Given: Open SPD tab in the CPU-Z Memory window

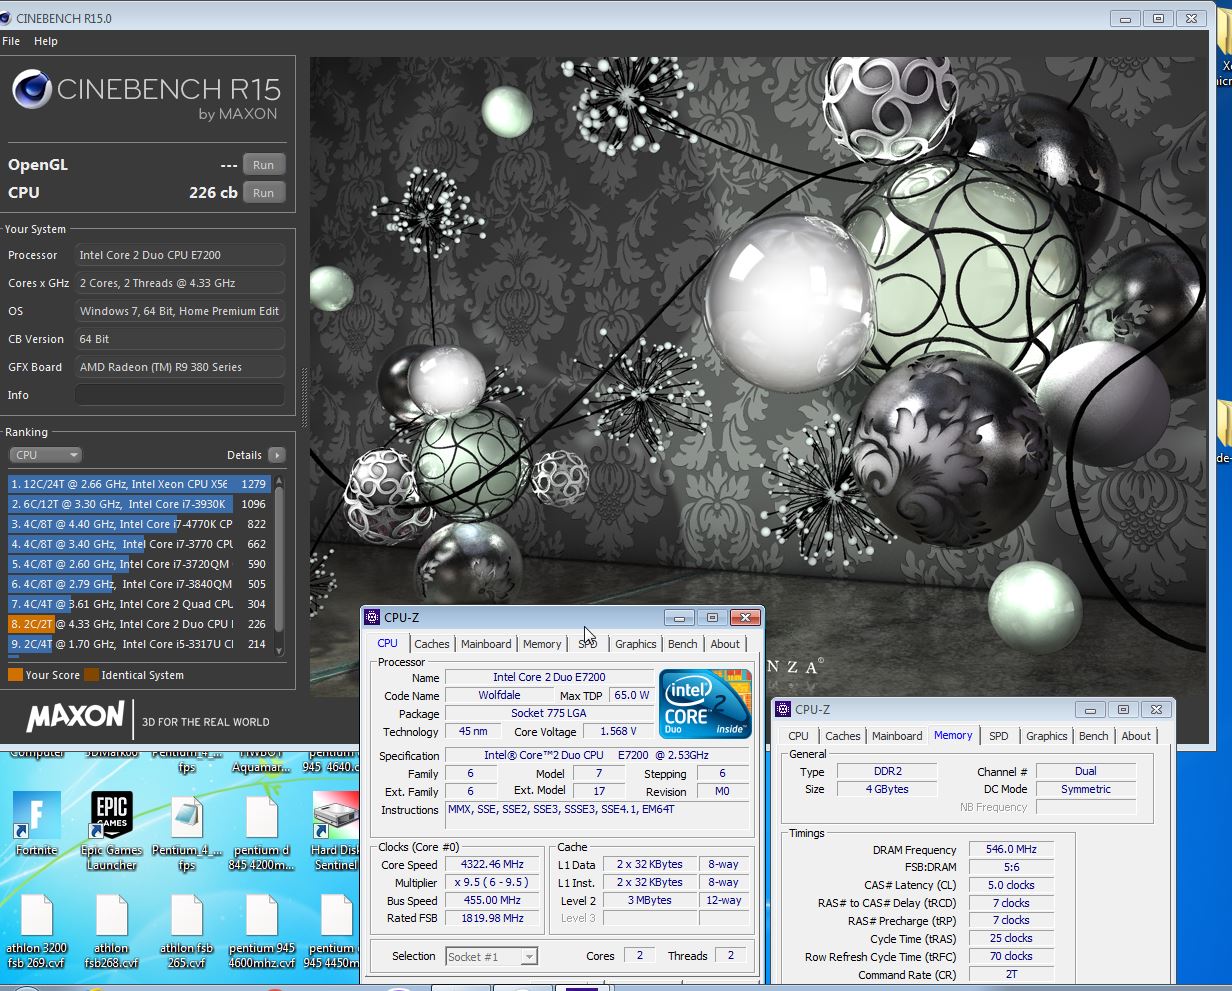Looking at the screenshot, I should click(x=999, y=736).
